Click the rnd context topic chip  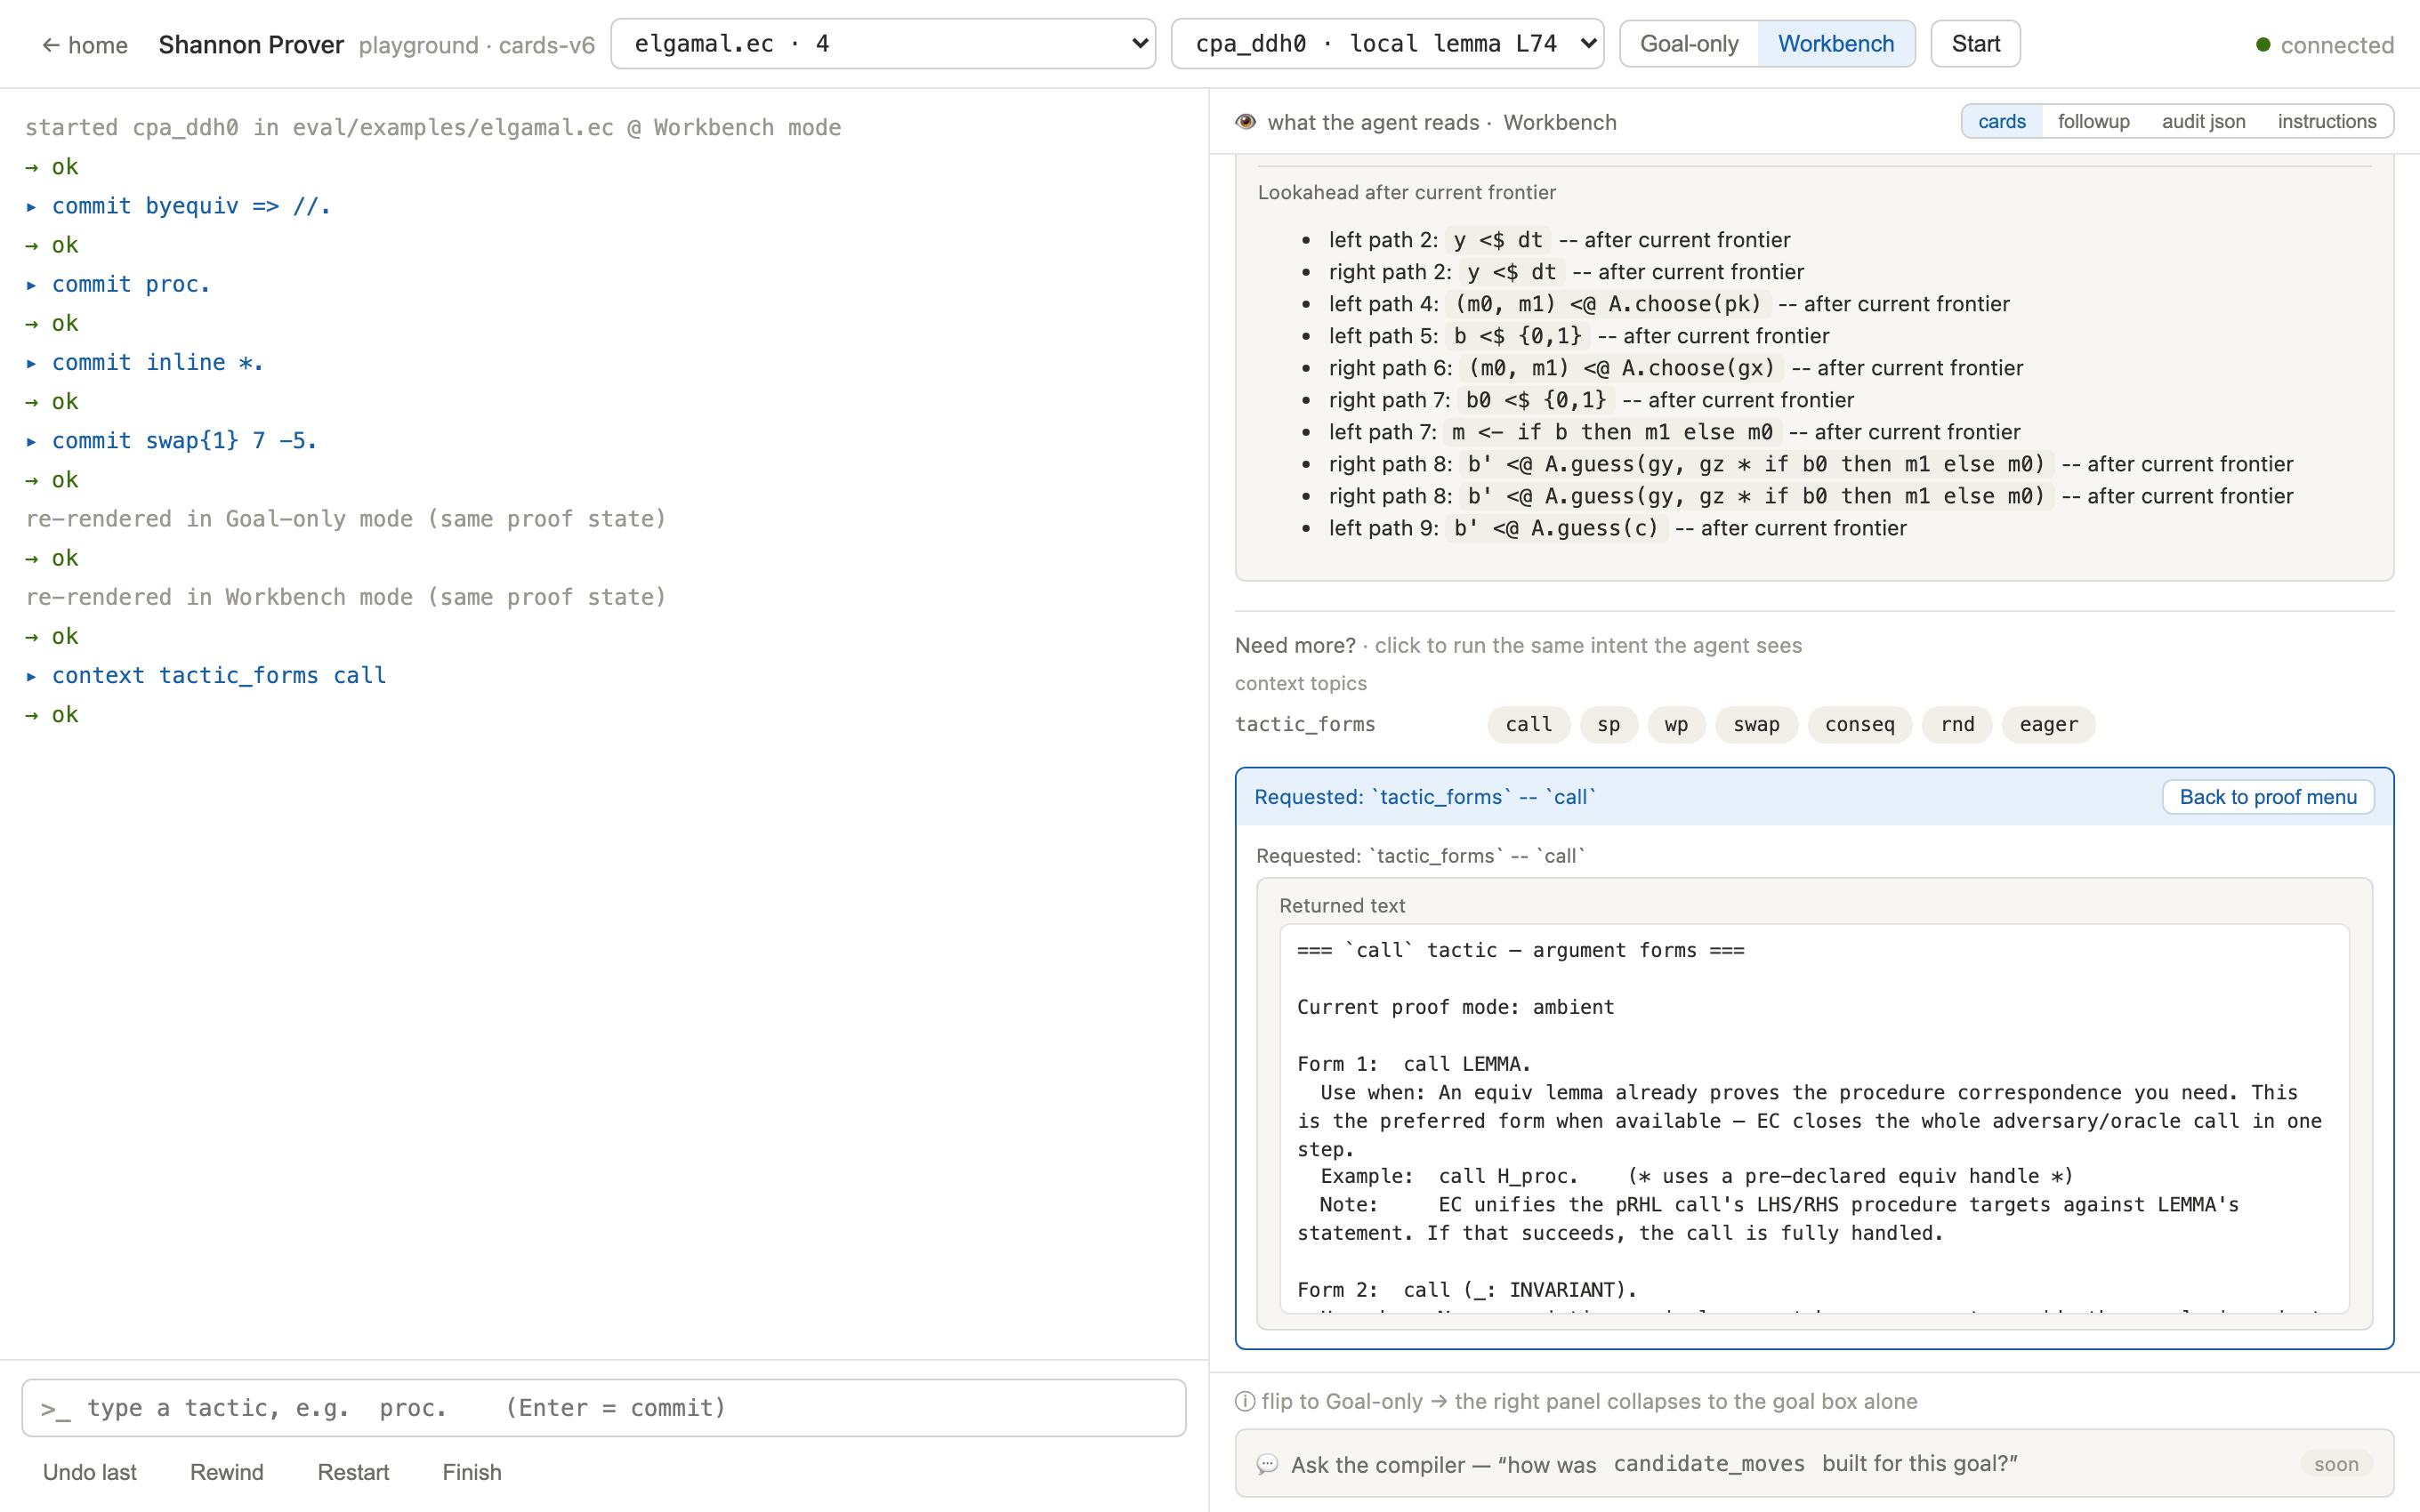(1957, 724)
